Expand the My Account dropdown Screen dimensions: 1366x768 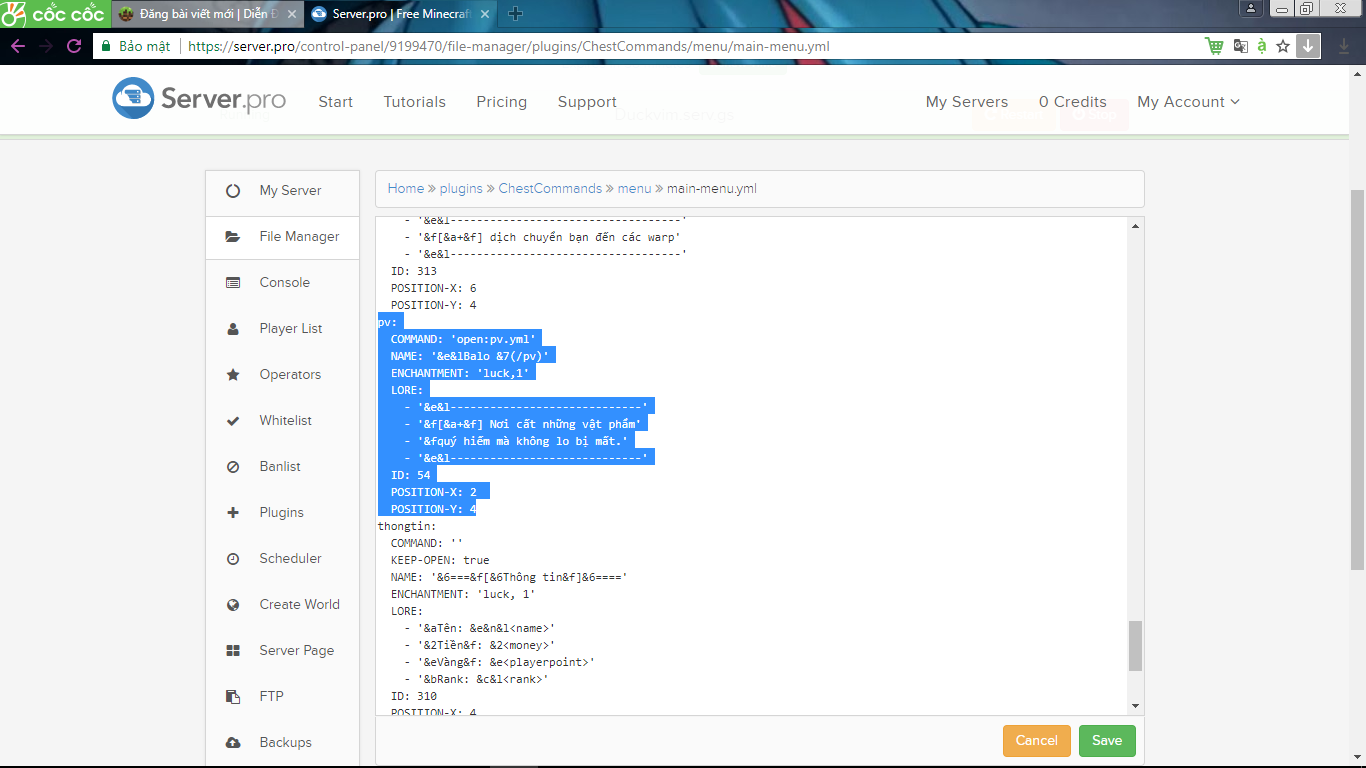1188,102
